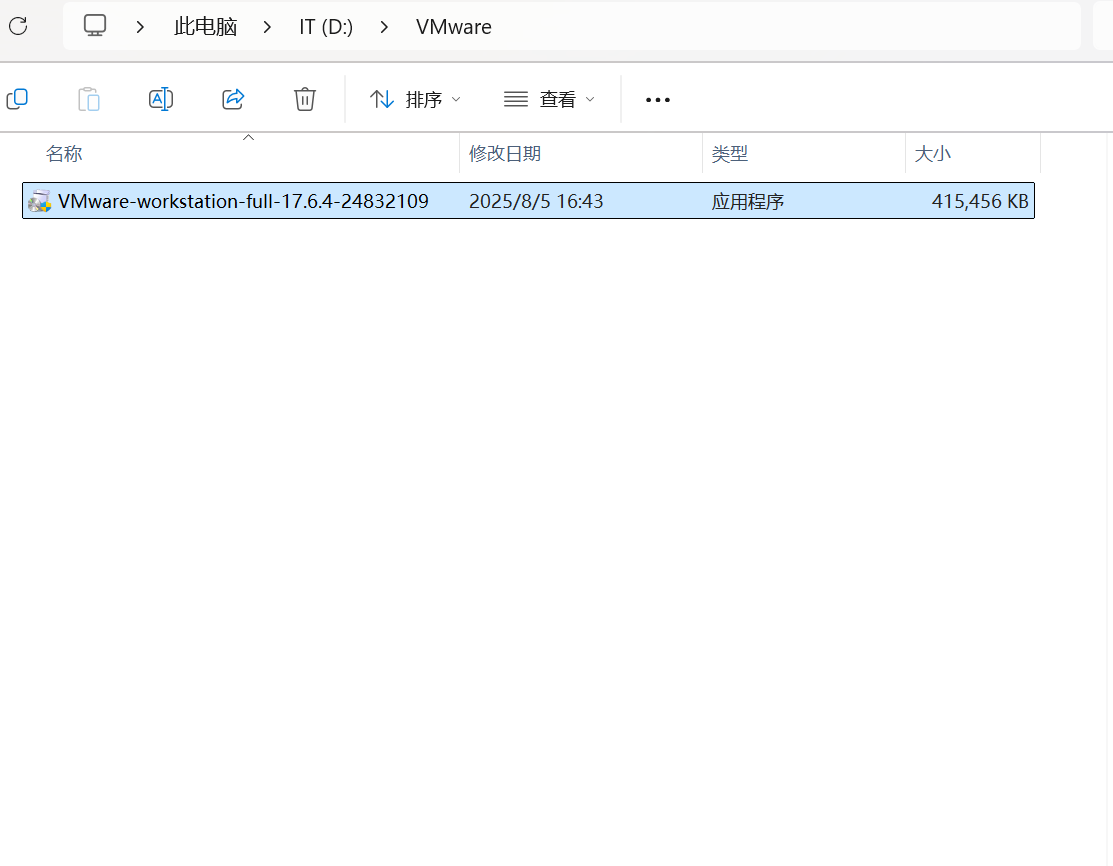Go to 此电脑 in the breadcrumb

tap(205, 27)
